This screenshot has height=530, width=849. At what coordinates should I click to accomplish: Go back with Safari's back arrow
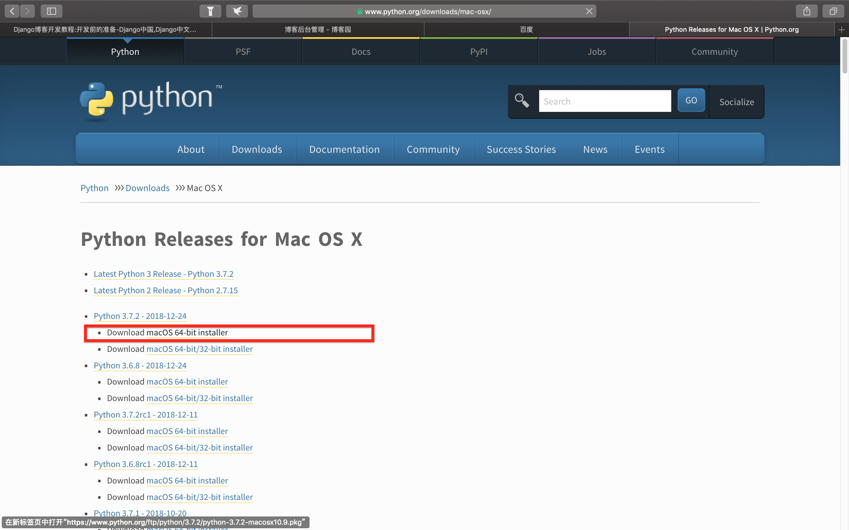click(12, 11)
